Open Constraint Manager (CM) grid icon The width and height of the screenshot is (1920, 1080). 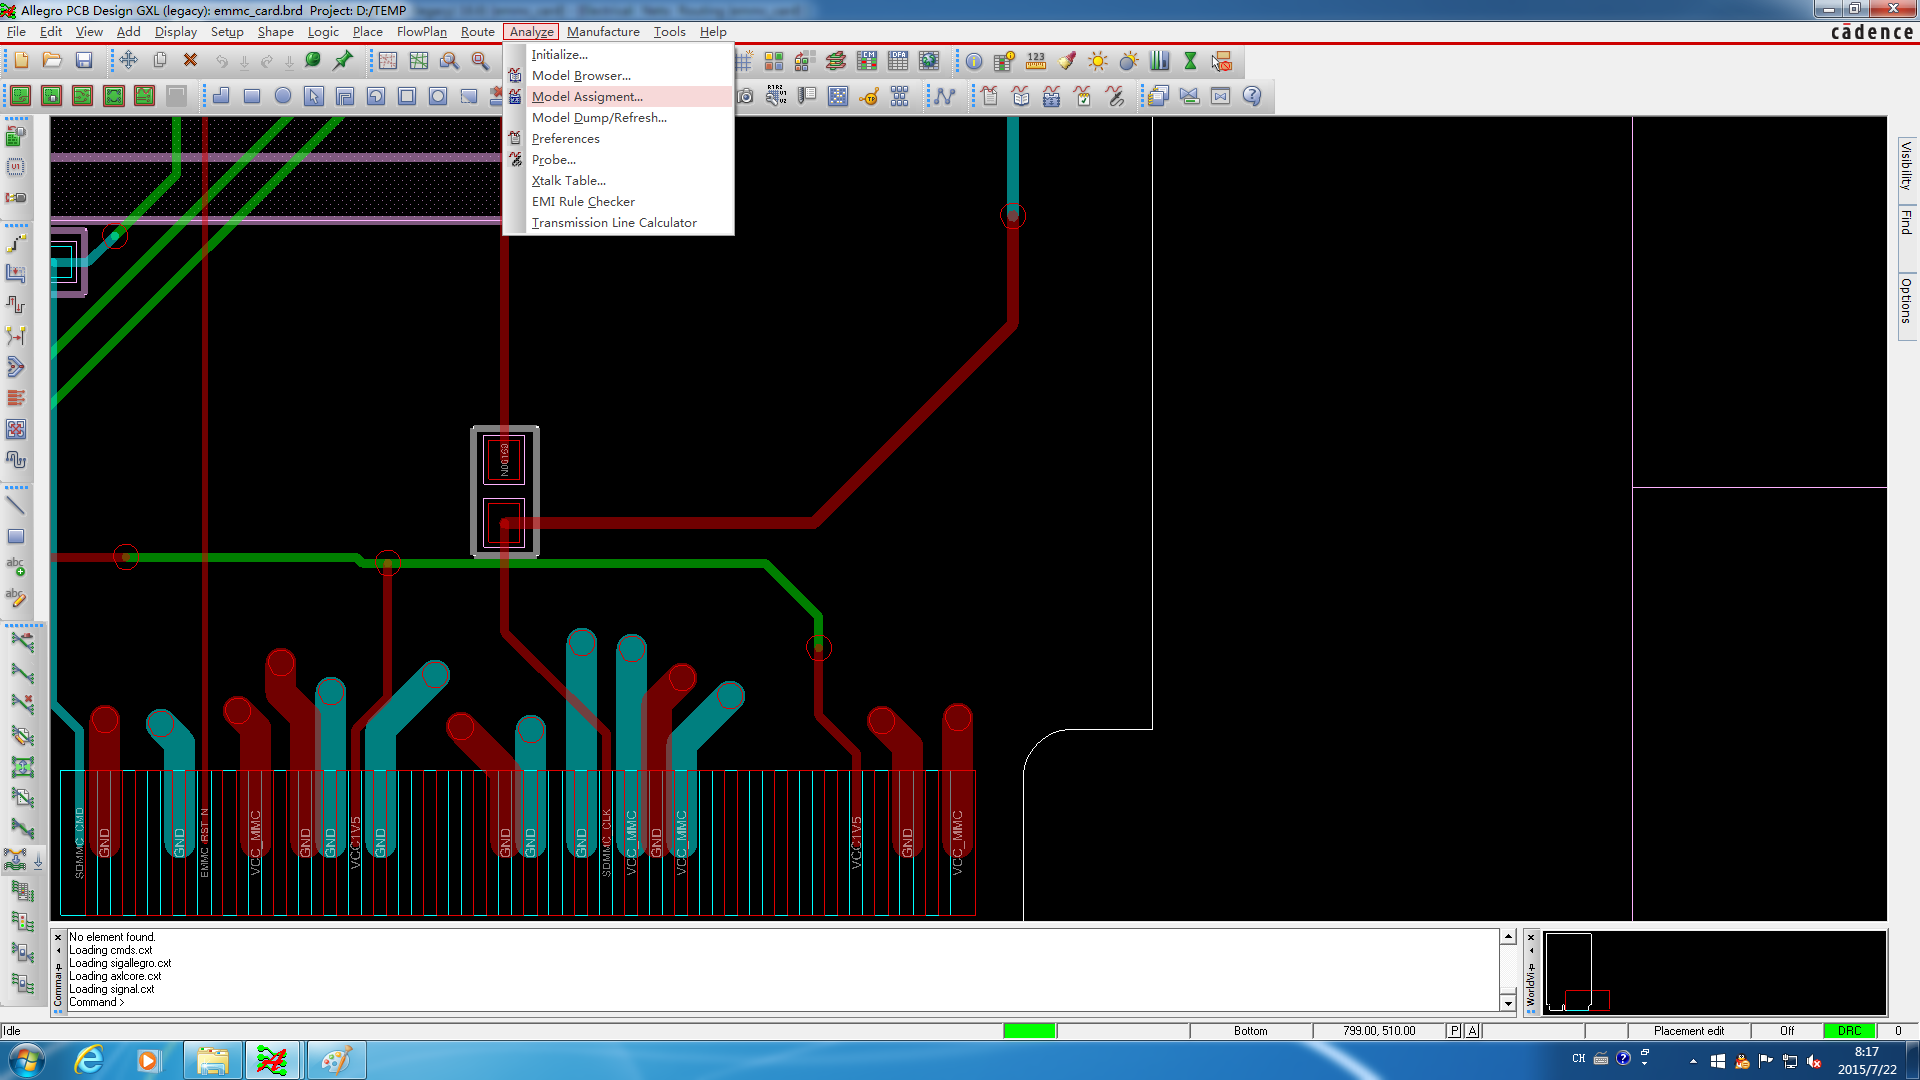[866, 61]
